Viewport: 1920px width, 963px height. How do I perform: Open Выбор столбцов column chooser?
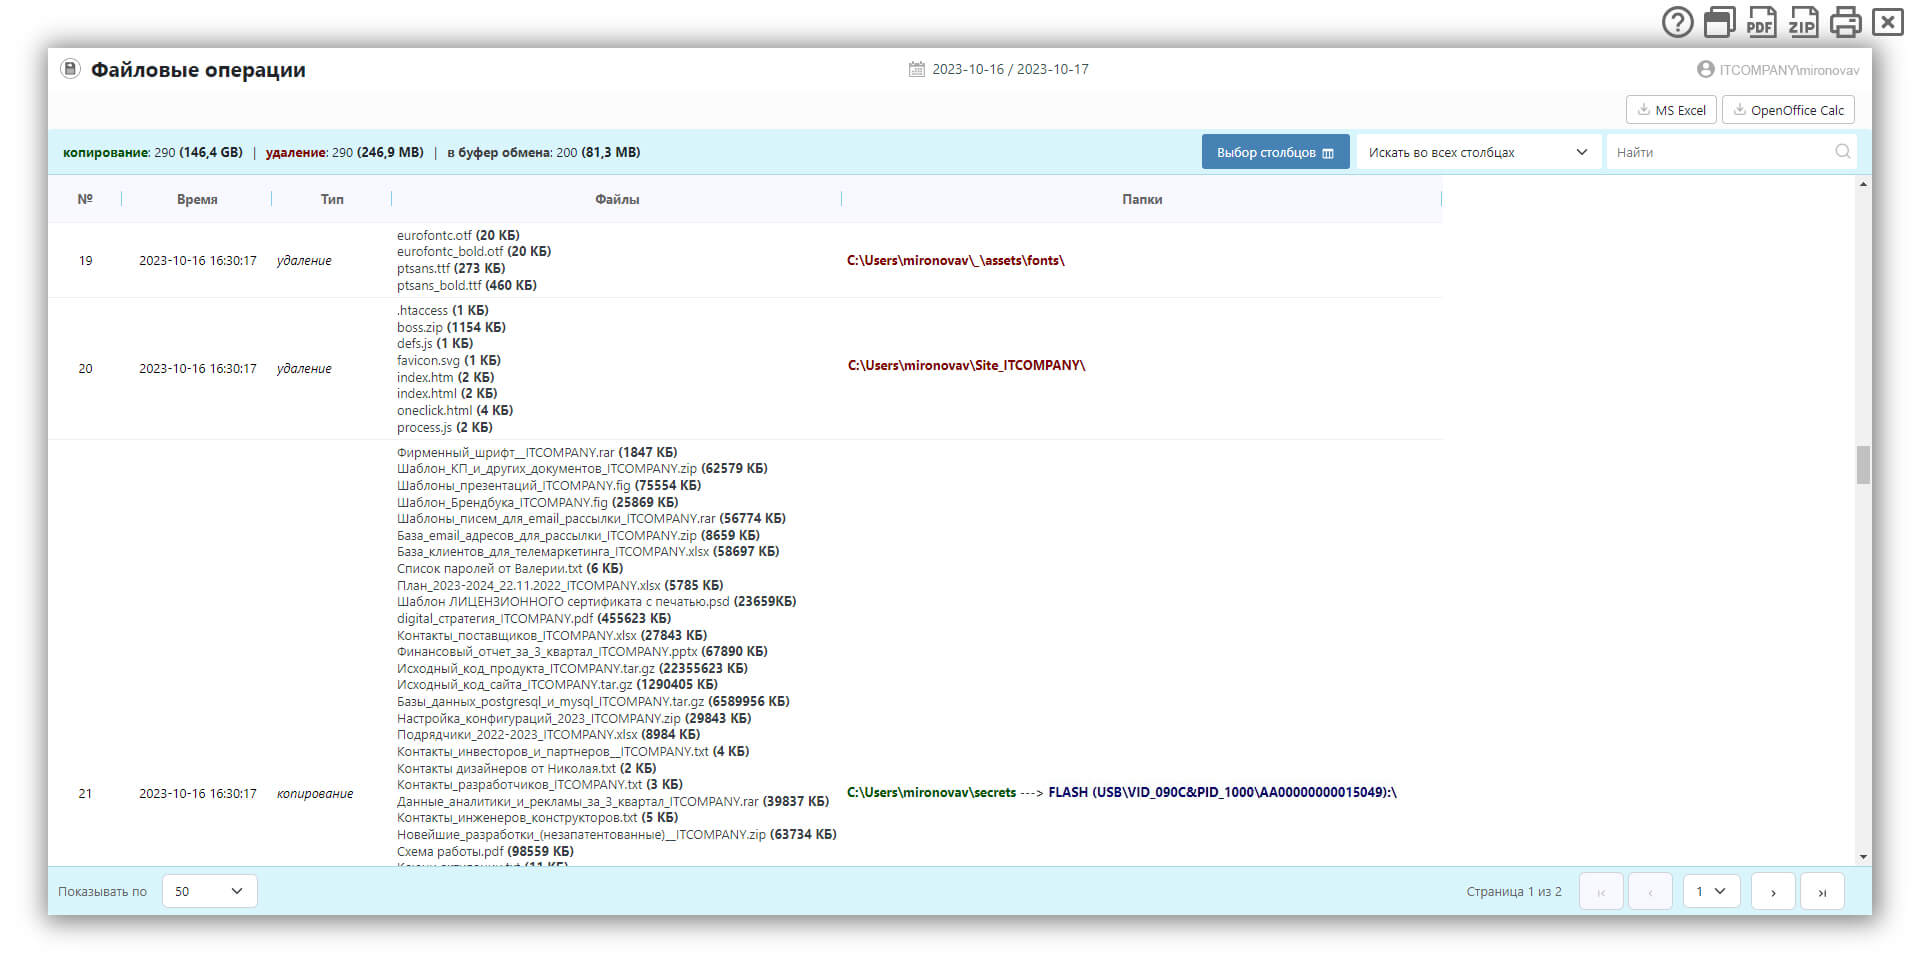(x=1275, y=152)
